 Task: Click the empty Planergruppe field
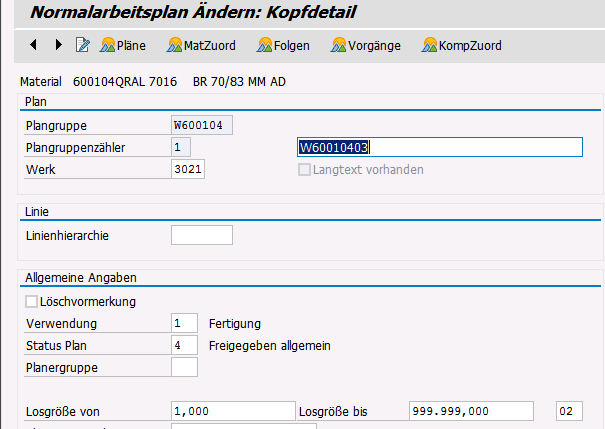(x=184, y=367)
